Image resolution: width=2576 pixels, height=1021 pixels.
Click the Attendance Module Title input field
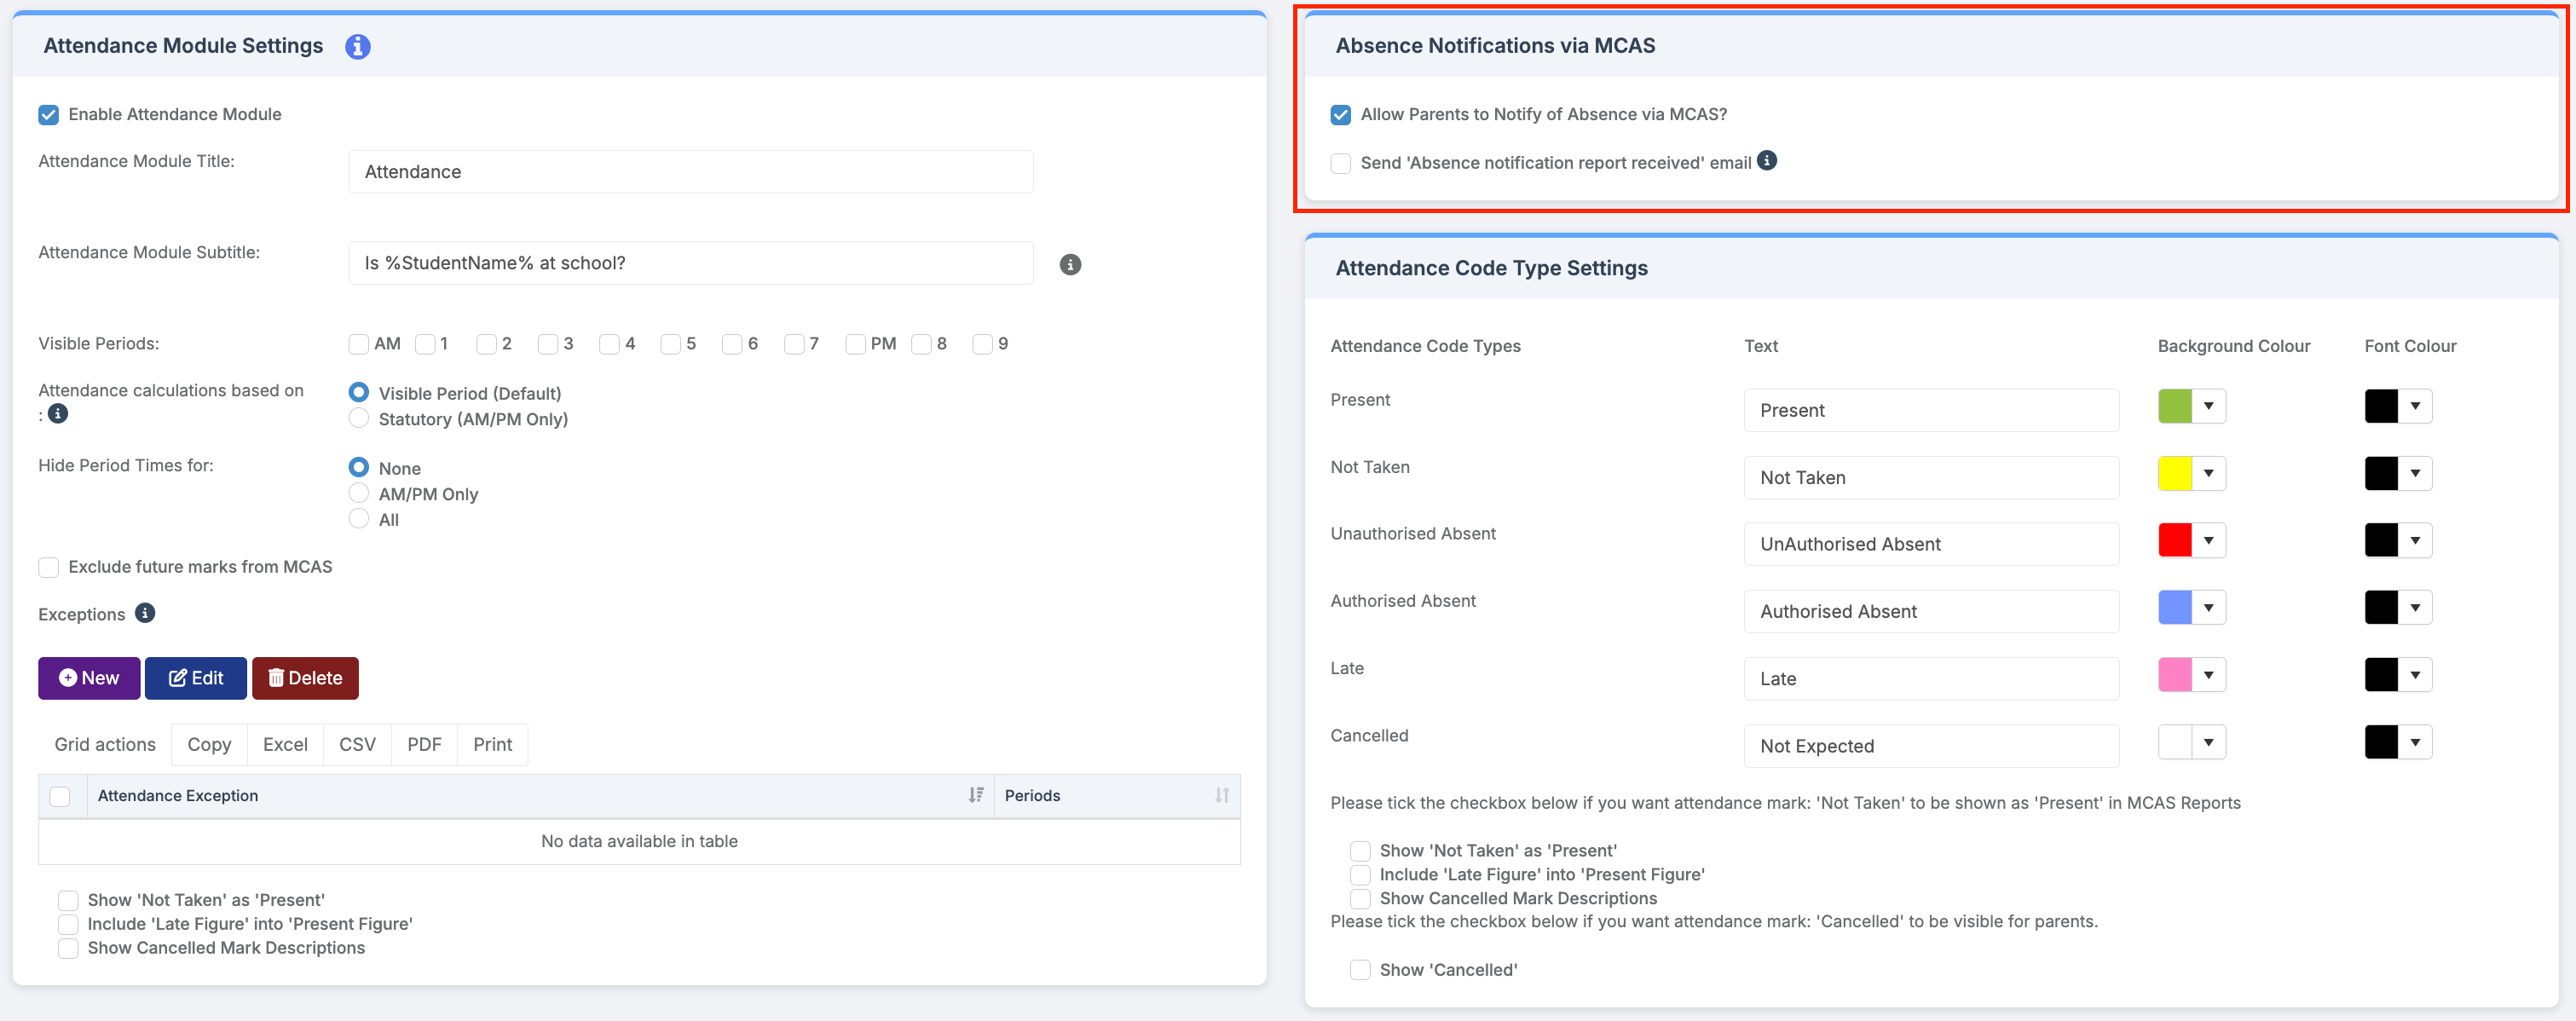[x=690, y=172]
